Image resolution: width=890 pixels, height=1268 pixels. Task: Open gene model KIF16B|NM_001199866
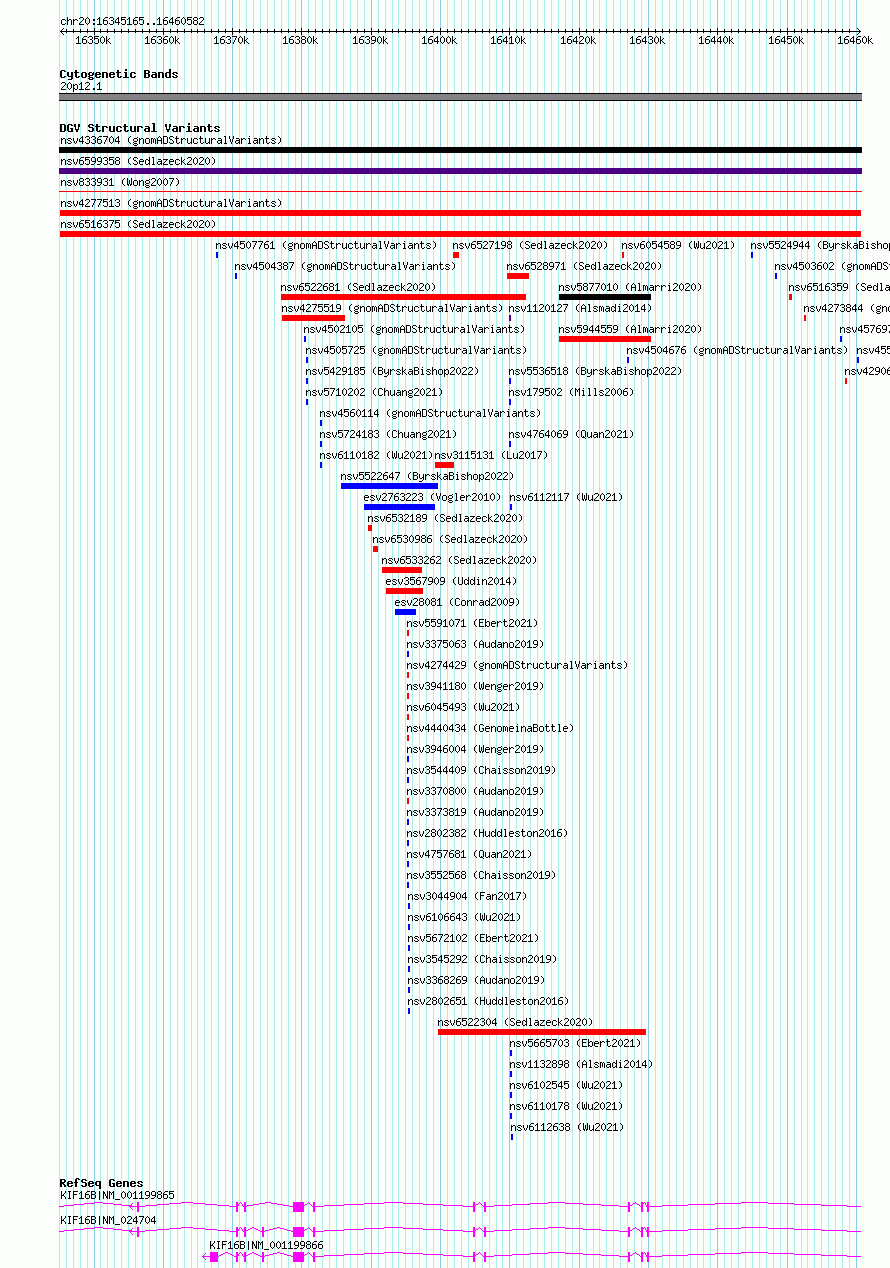533,1256
